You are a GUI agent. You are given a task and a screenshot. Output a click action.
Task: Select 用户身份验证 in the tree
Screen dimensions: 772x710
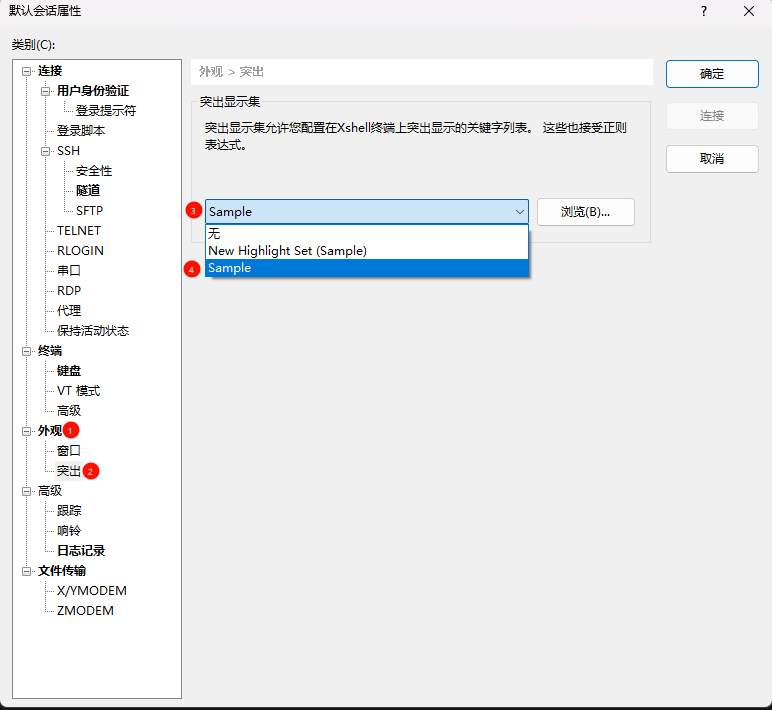(x=93, y=91)
